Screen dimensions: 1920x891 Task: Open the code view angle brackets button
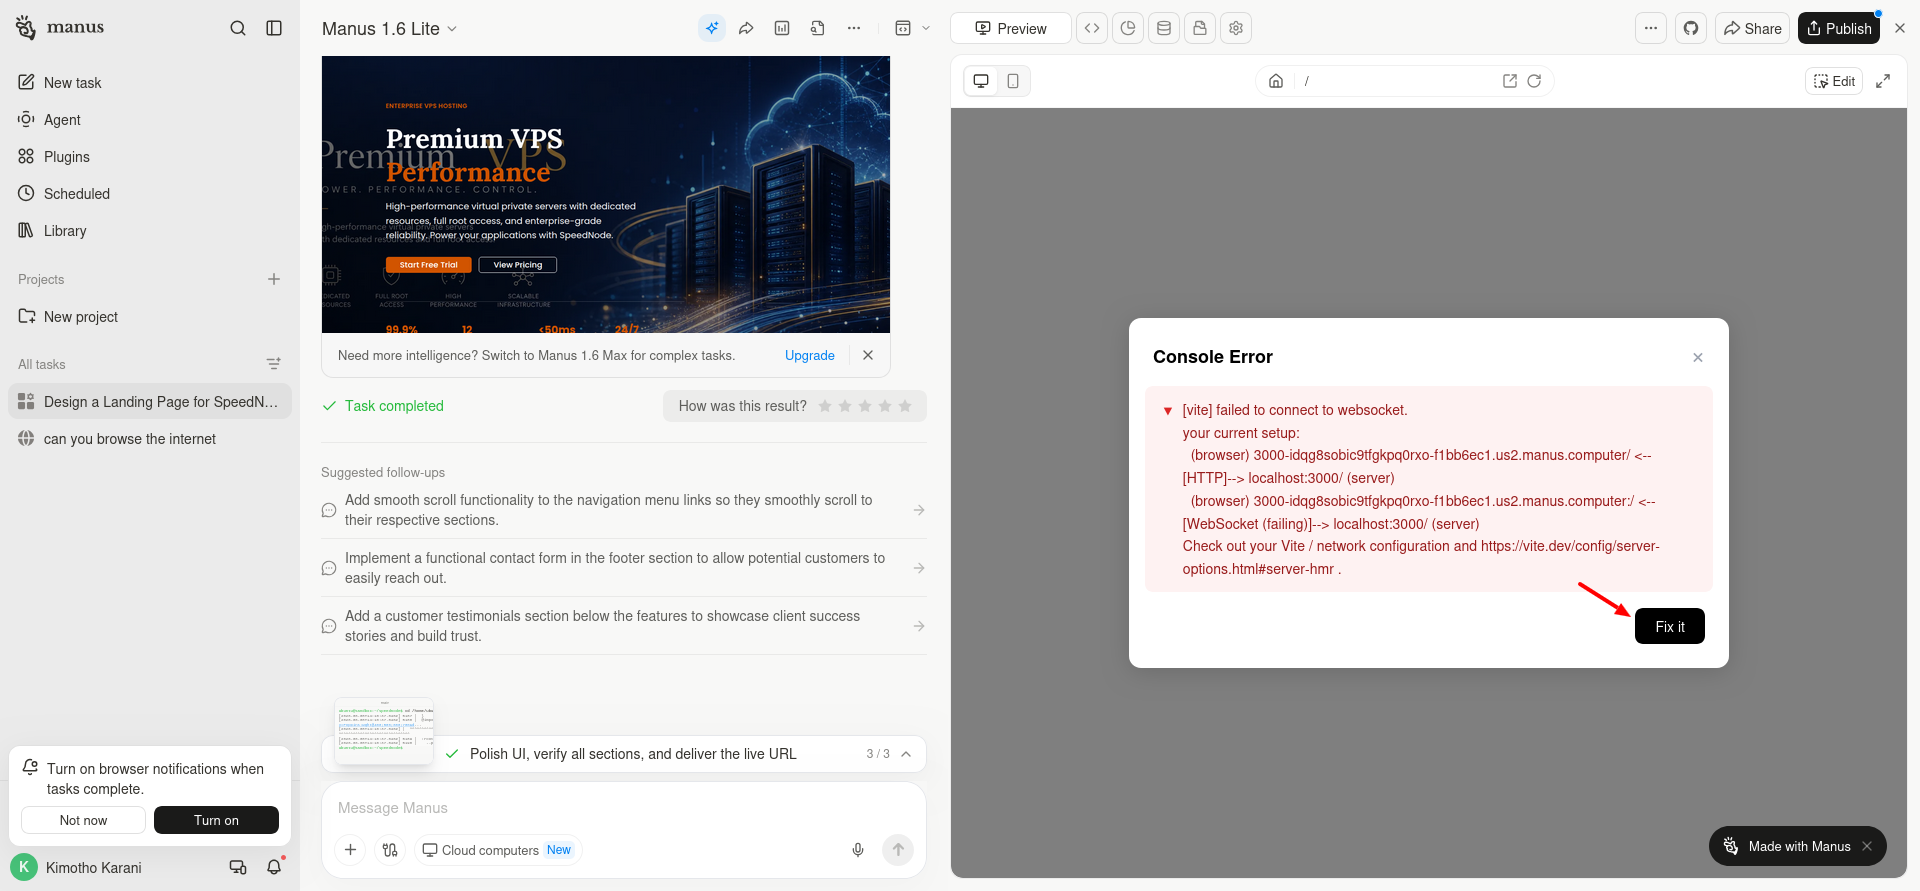pos(1092,28)
